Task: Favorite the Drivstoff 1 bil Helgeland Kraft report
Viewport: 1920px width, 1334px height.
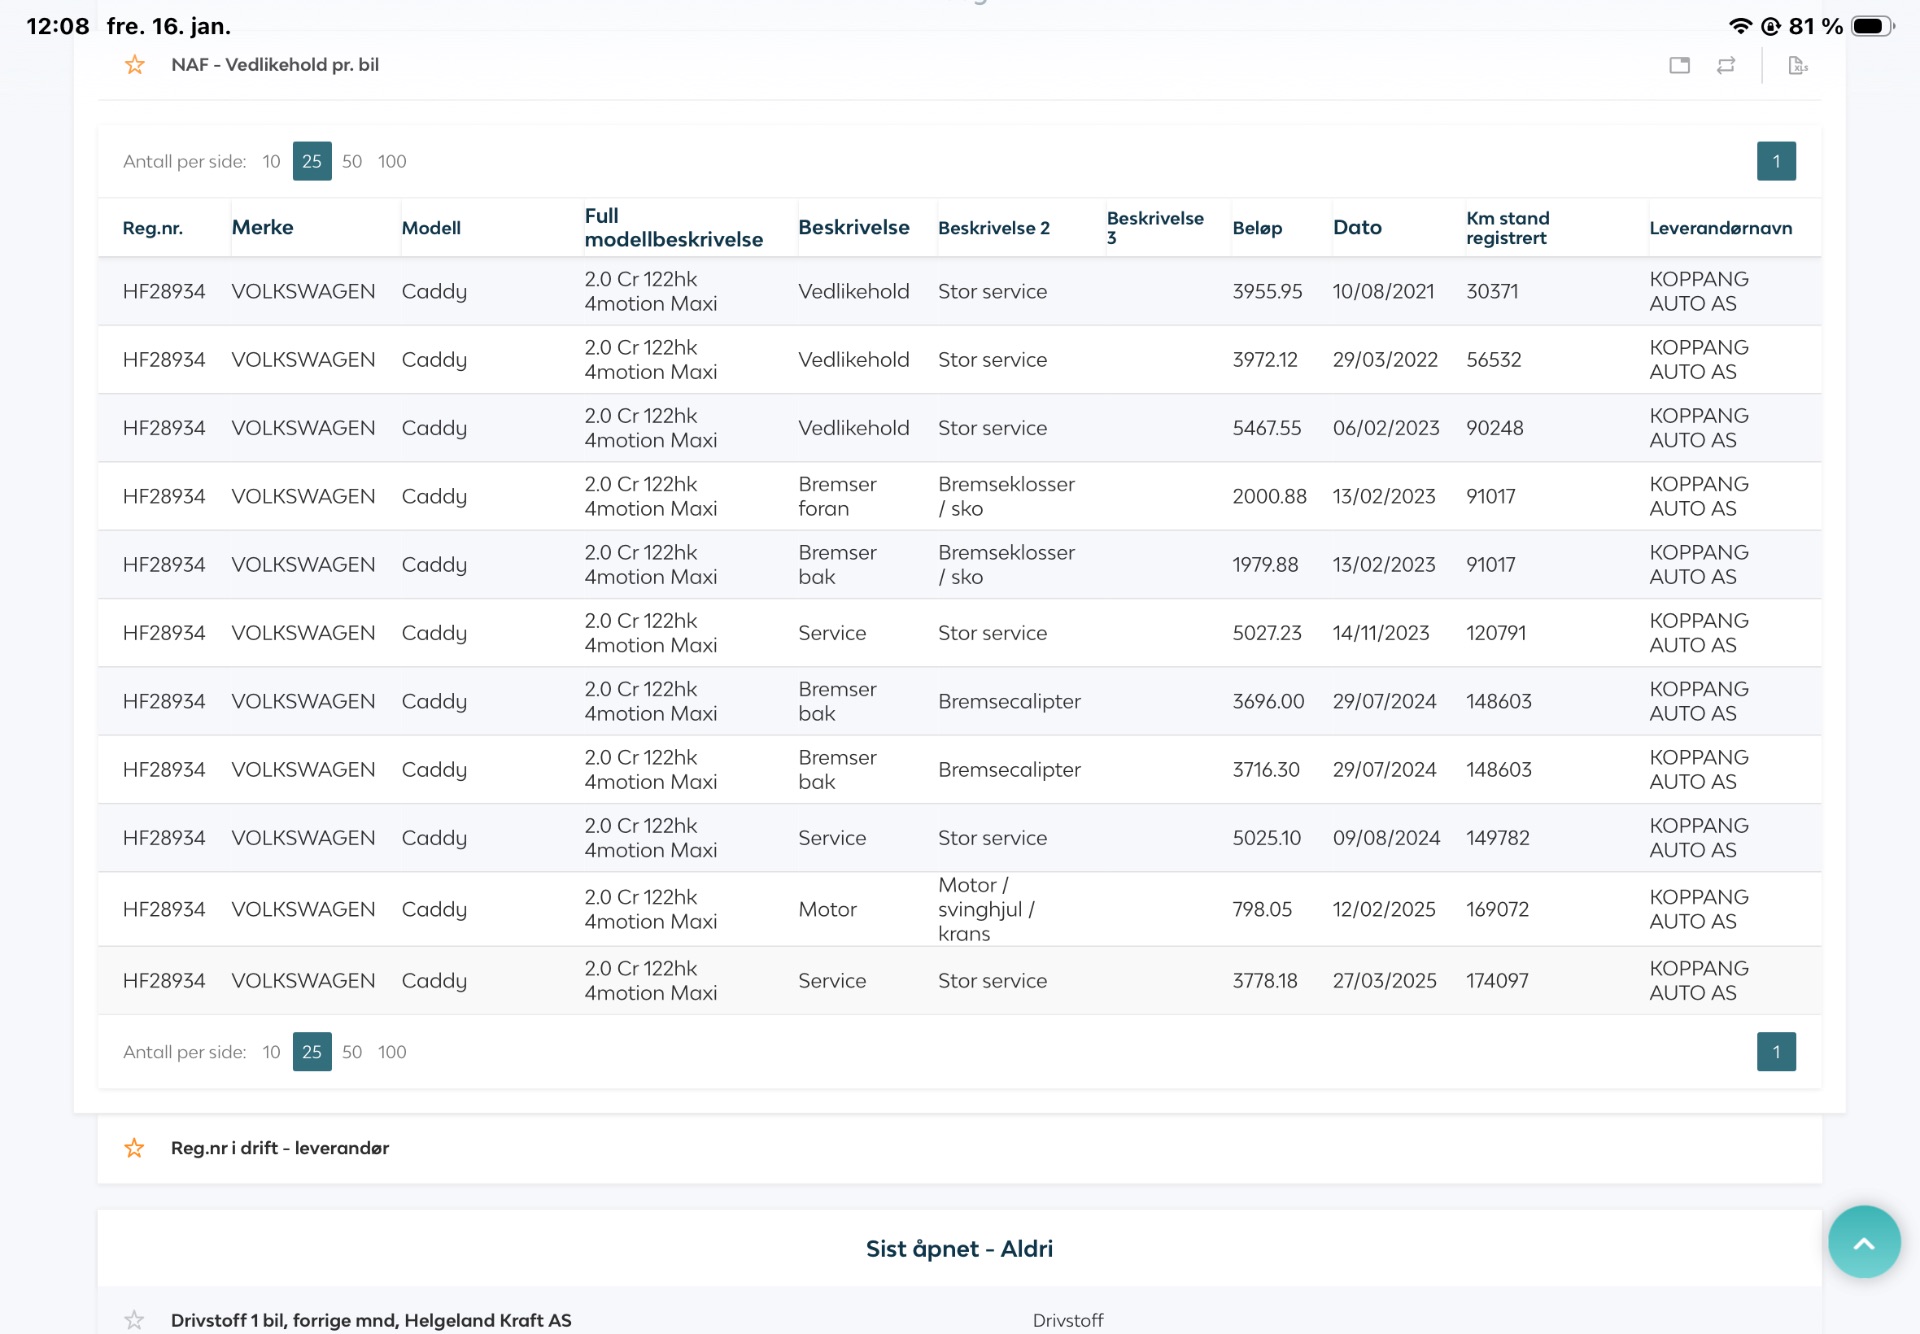Action: pyautogui.click(x=134, y=1320)
